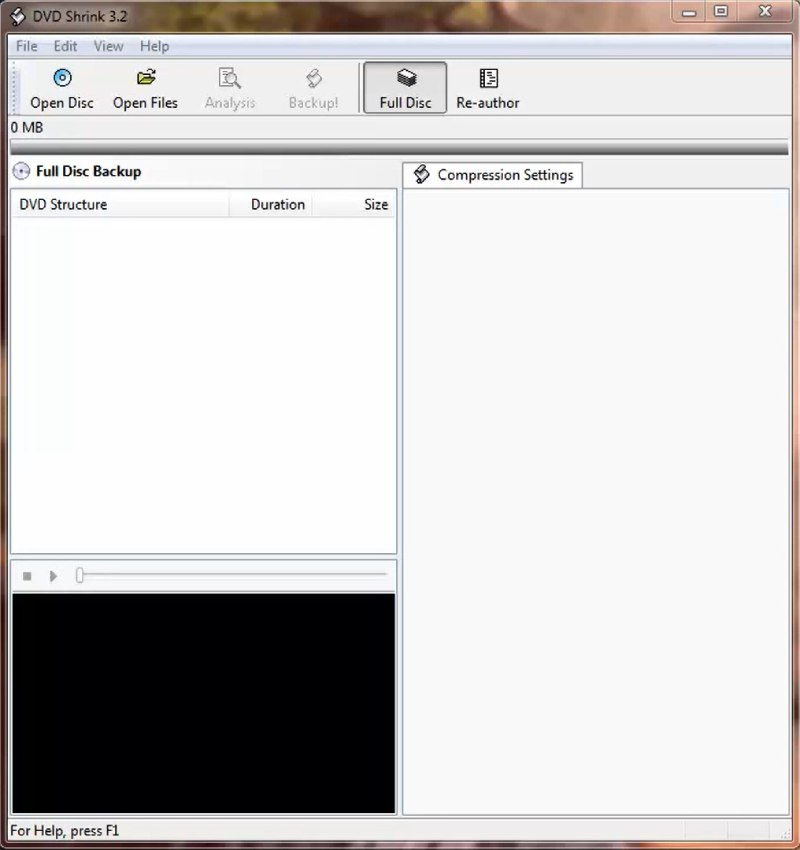Minimize the DVD Shrink window

[x=689, y=12]
